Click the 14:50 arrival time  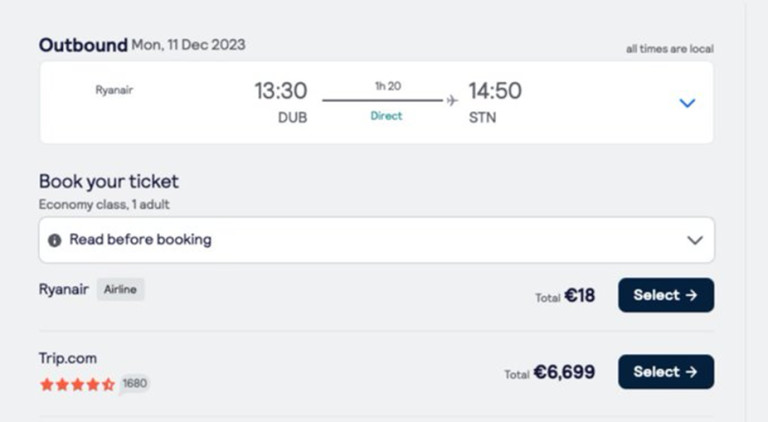click(x=495, y=91)
